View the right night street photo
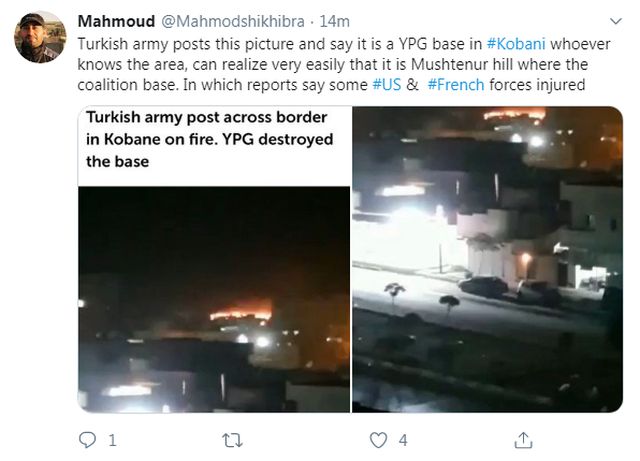The image size is (640, 461). pos(487,259)
